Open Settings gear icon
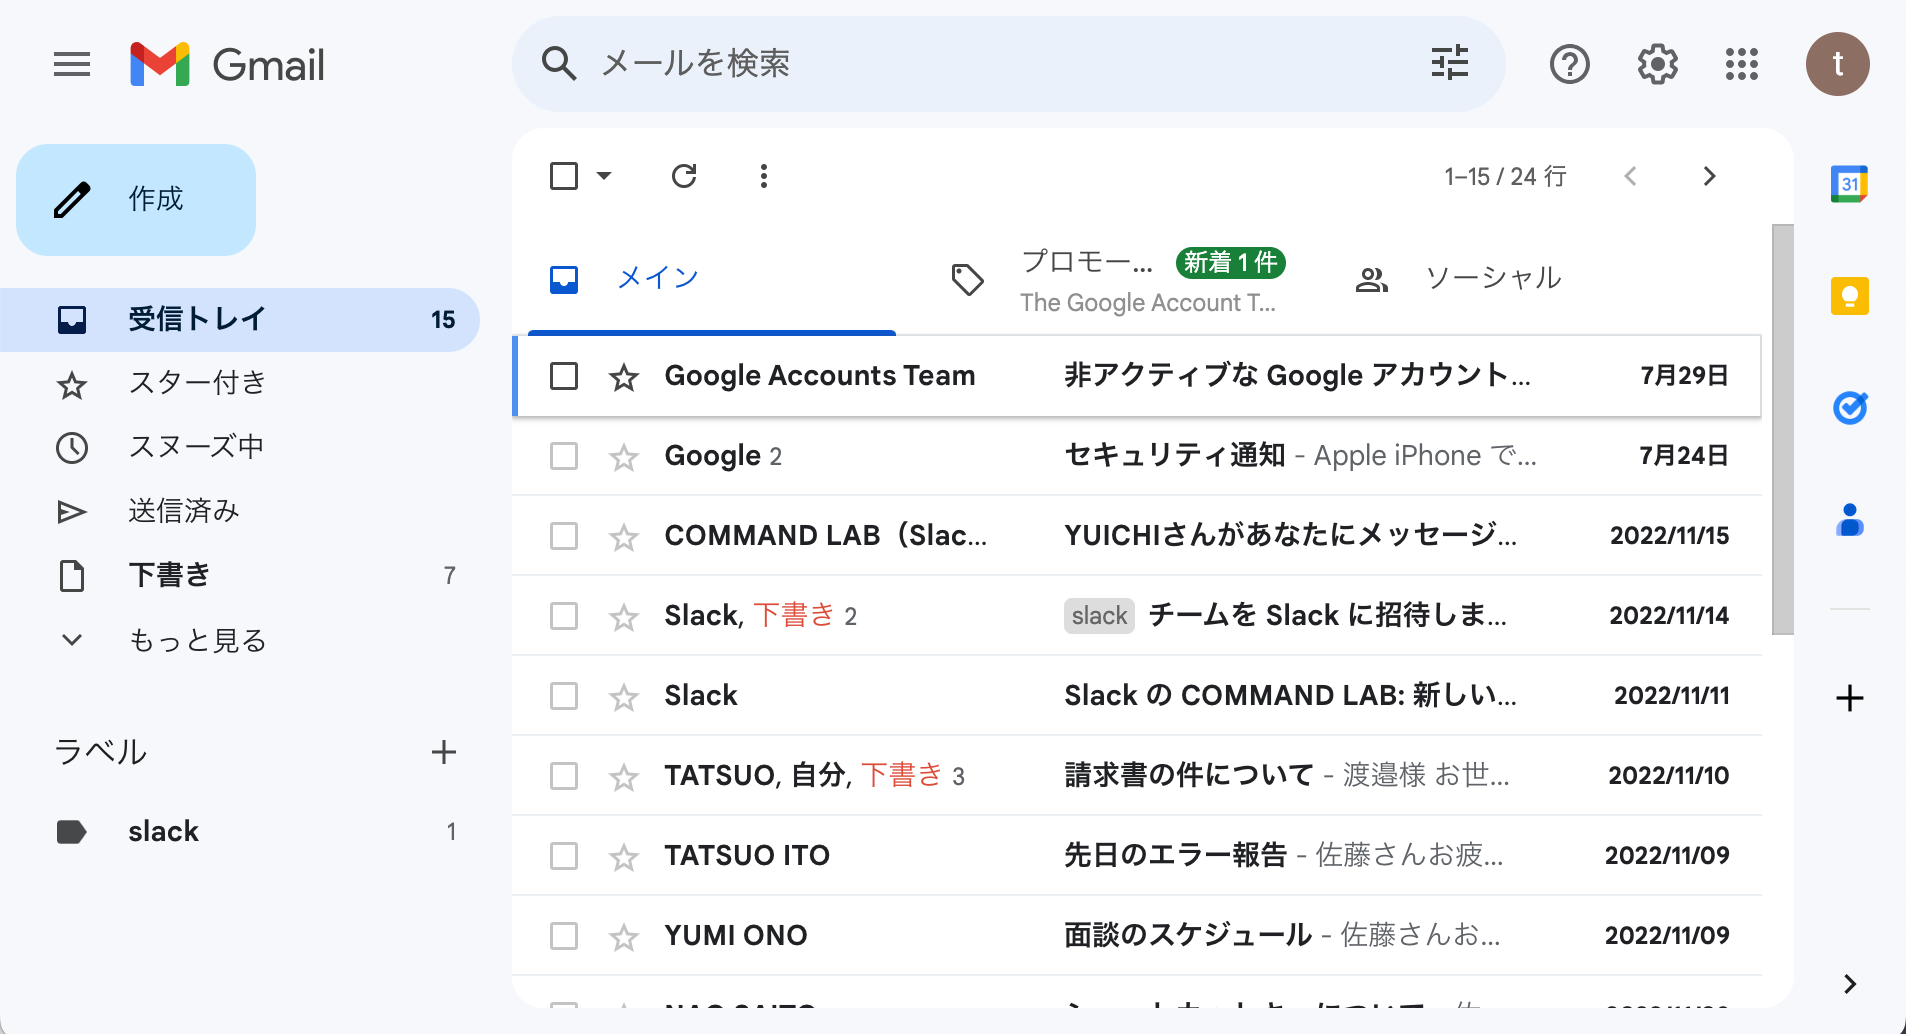Image resolution: width=1906 pixels, height=1034 pixels. click(1657, 64)
